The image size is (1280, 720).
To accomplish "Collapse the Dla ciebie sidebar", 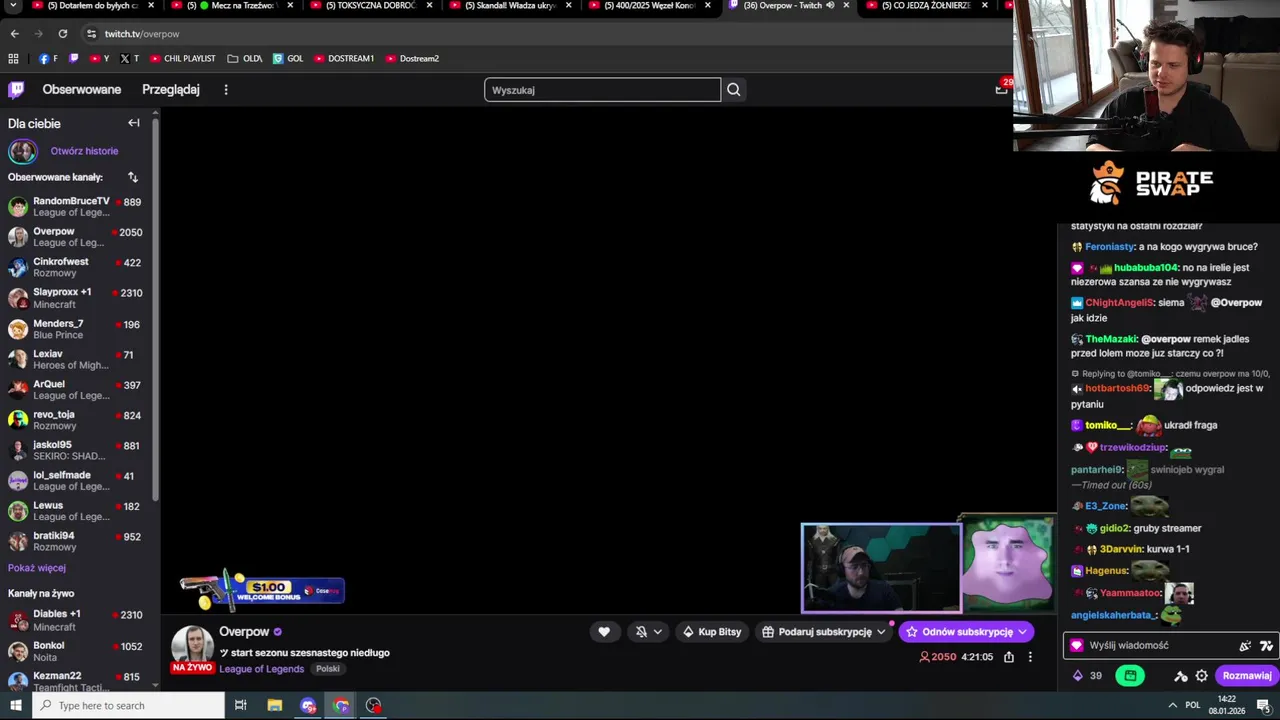I will point(134,123).
